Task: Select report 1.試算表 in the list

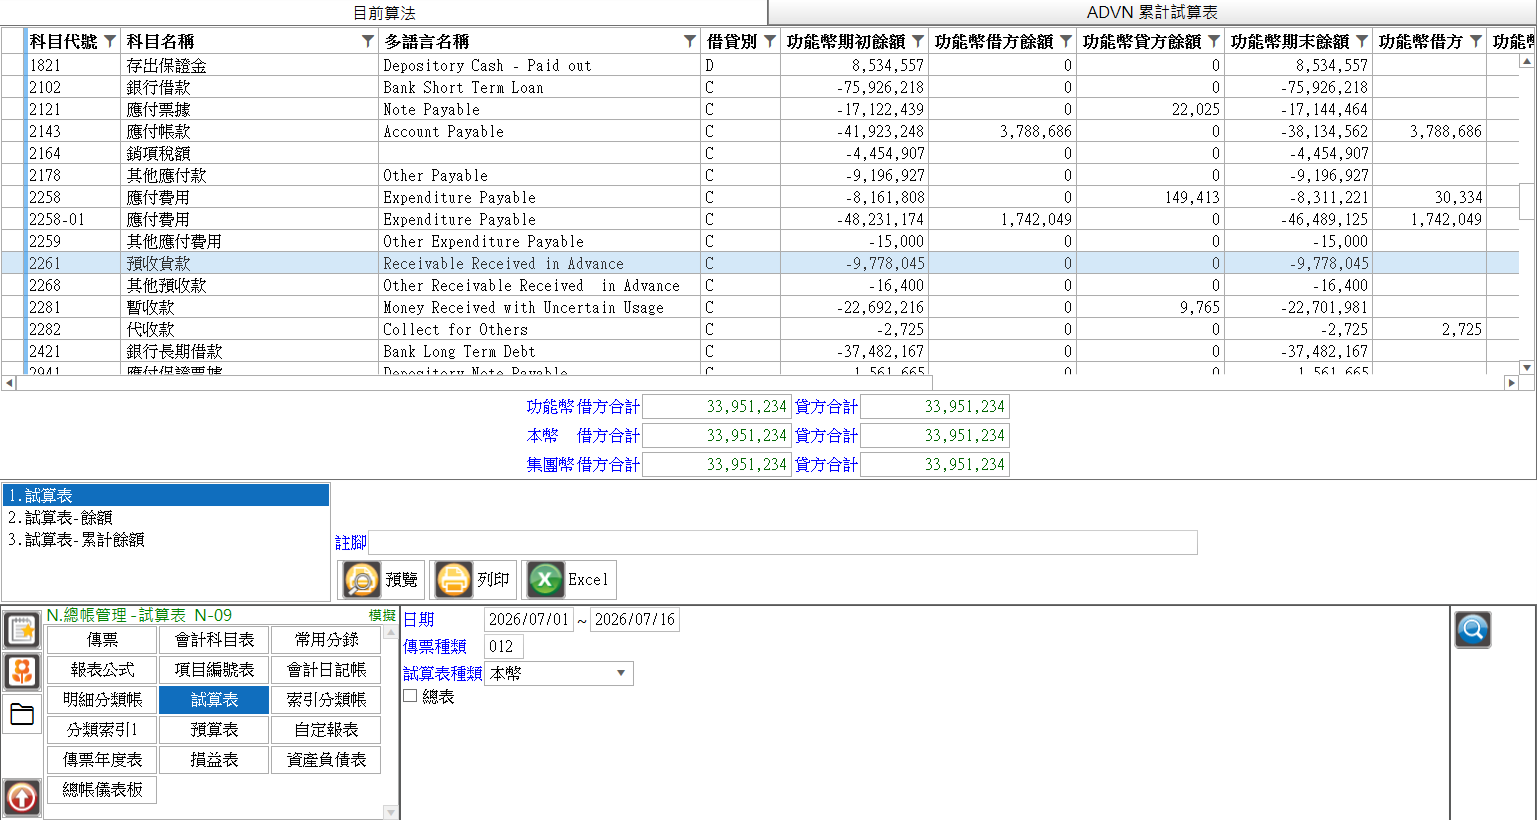Action: (x=166, y=495)
